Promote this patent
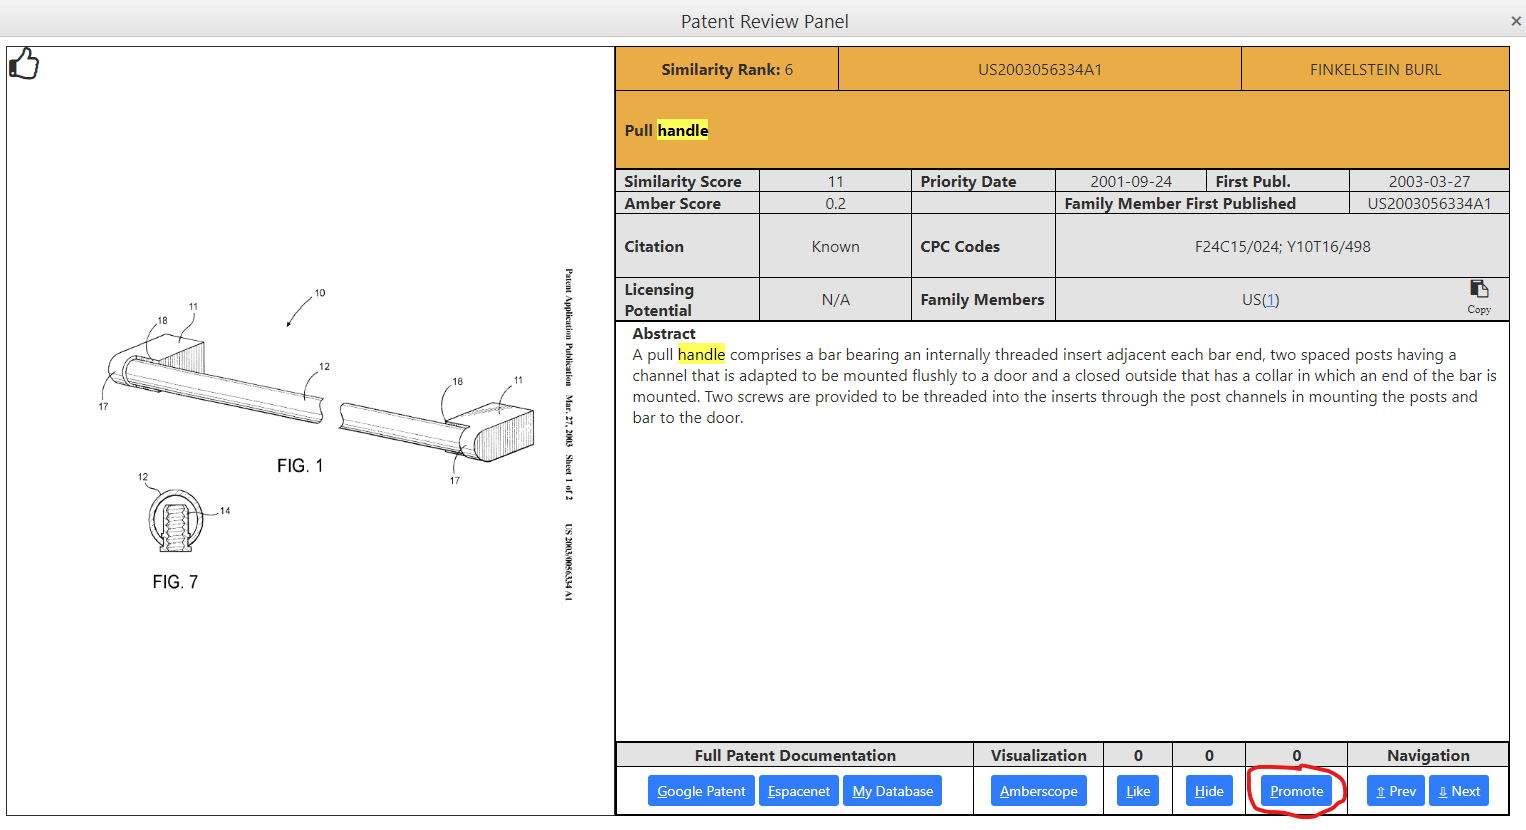Screen dimensions: 1526x830 [x=1297, y=791]
